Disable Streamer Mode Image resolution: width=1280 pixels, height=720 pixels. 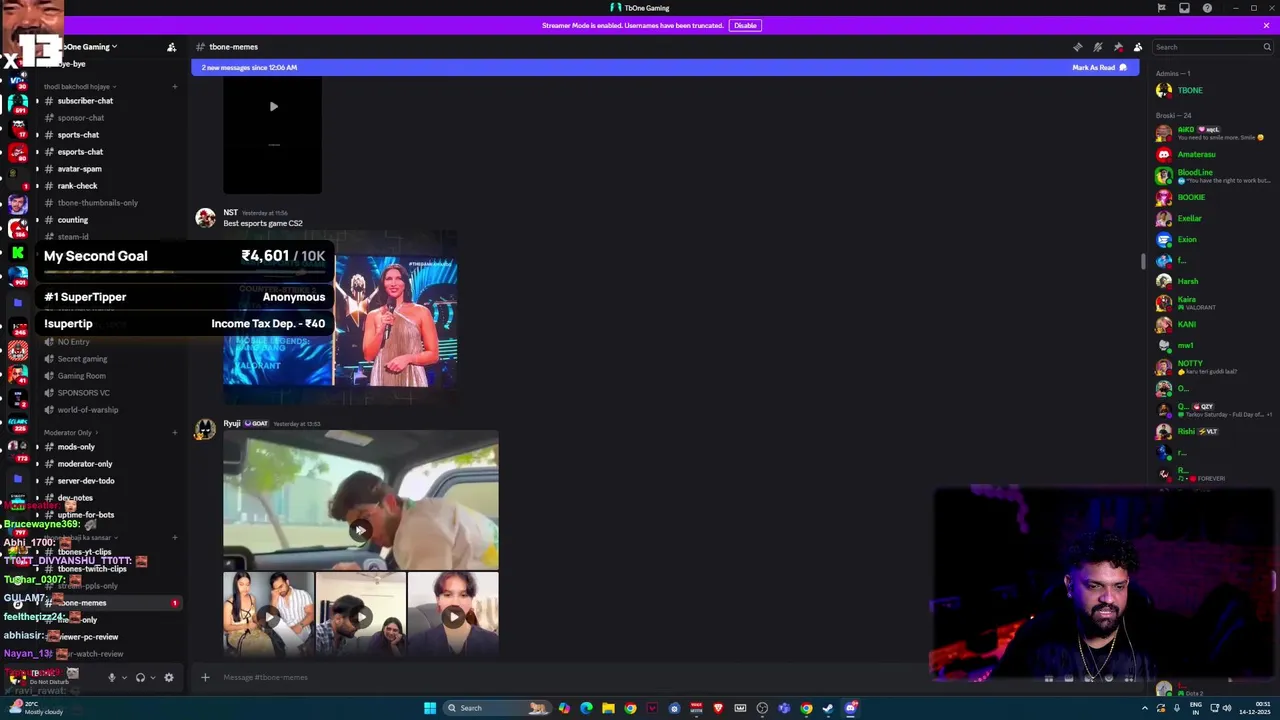745,25
